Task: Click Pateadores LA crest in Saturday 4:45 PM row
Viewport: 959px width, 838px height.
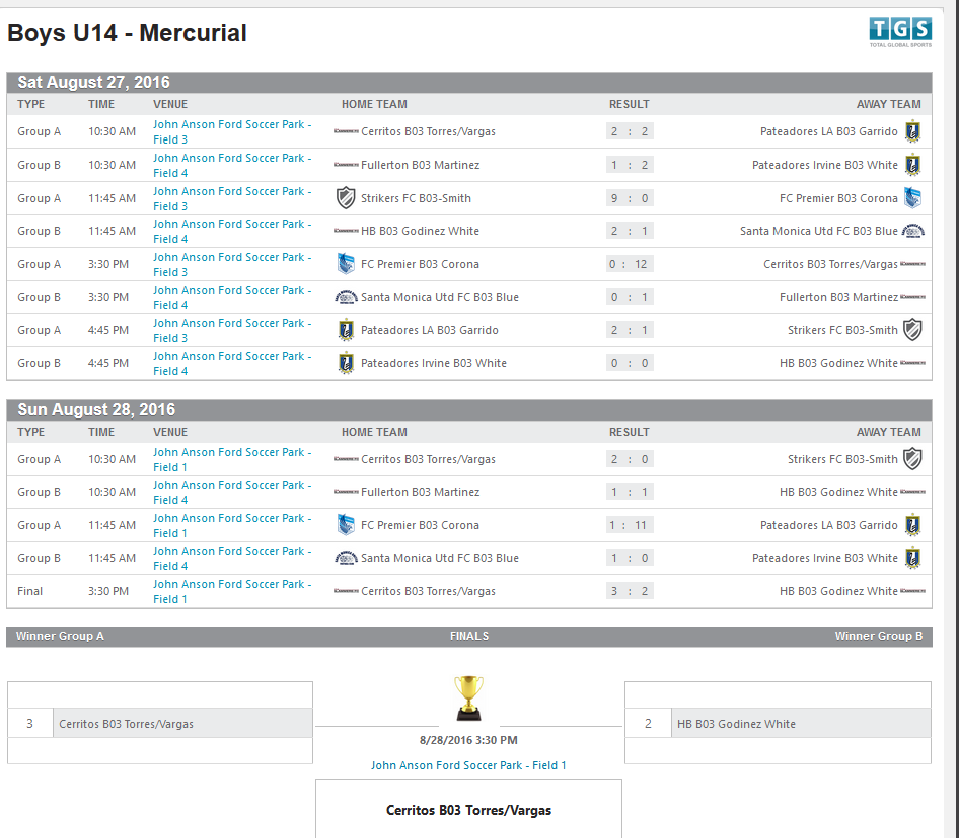Action: [x=346, y=330]
